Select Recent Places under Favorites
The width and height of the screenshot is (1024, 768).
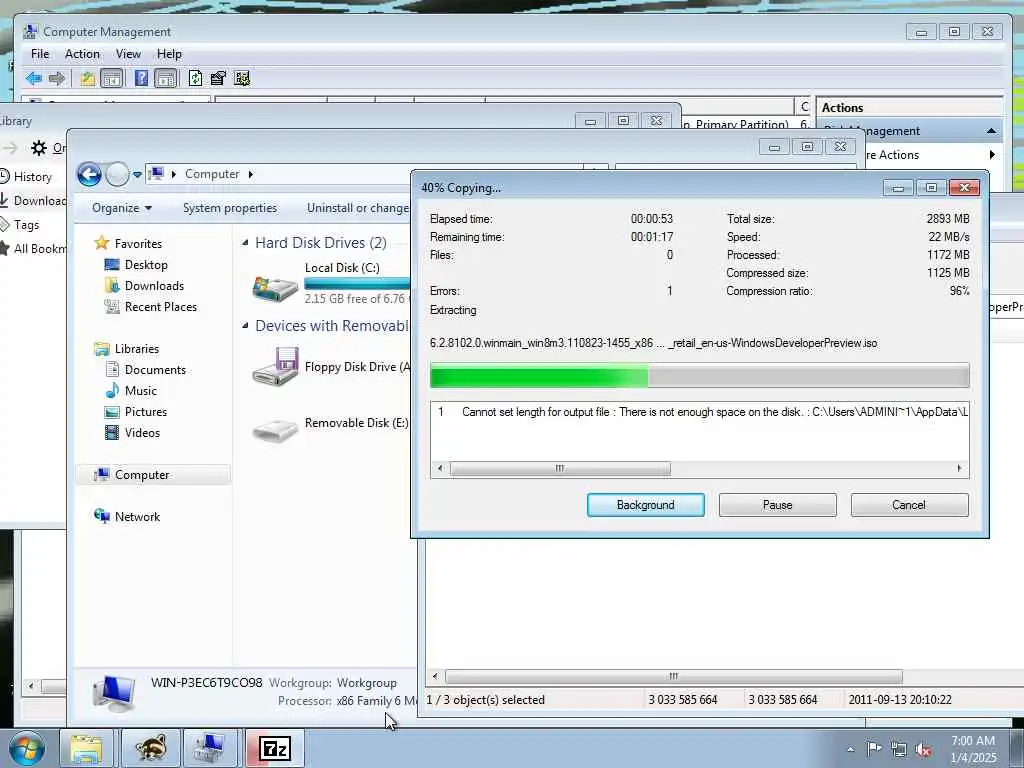point(161,306)
